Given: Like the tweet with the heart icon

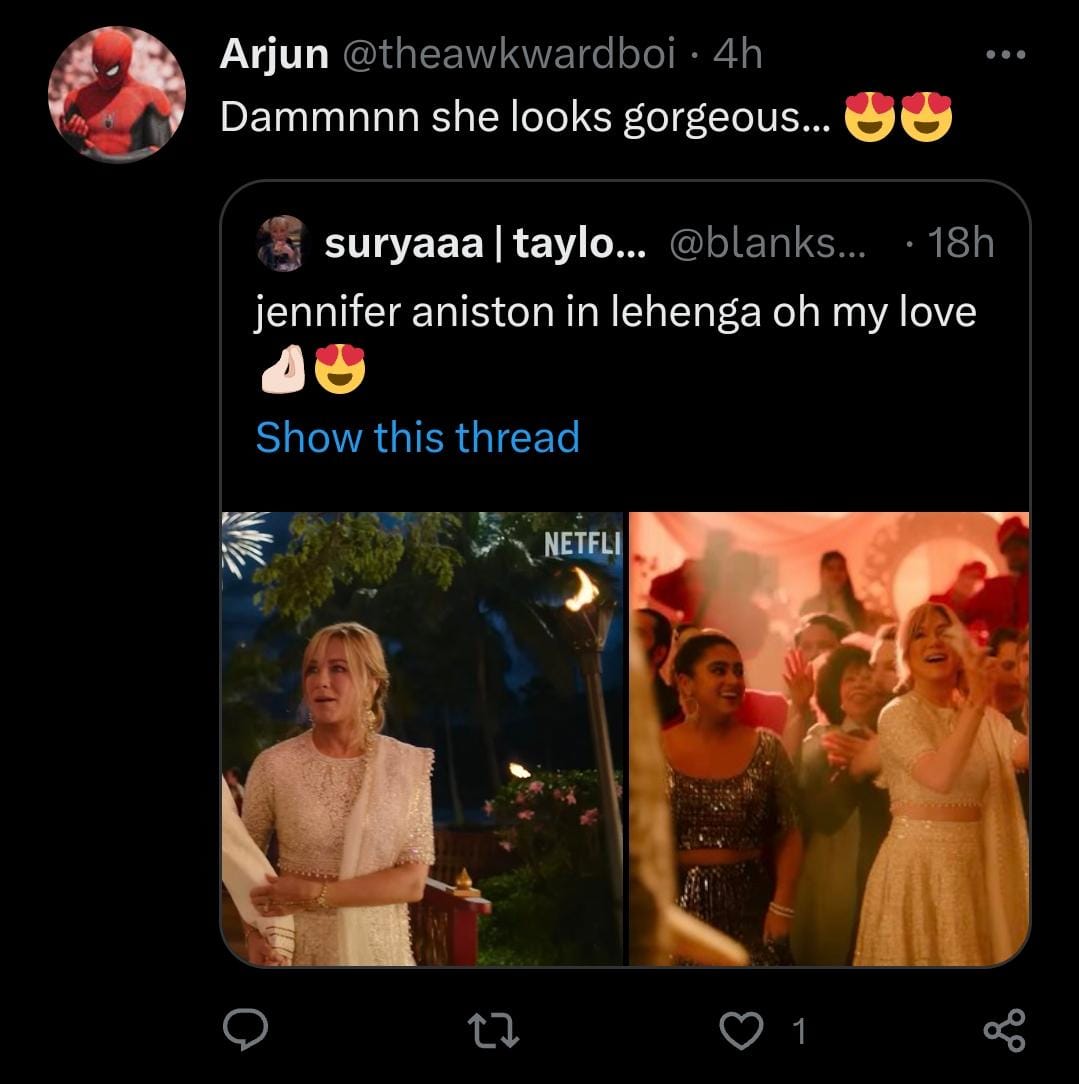Looking at the screenshot, I should pyautogui.click(x=741, y=1031).
